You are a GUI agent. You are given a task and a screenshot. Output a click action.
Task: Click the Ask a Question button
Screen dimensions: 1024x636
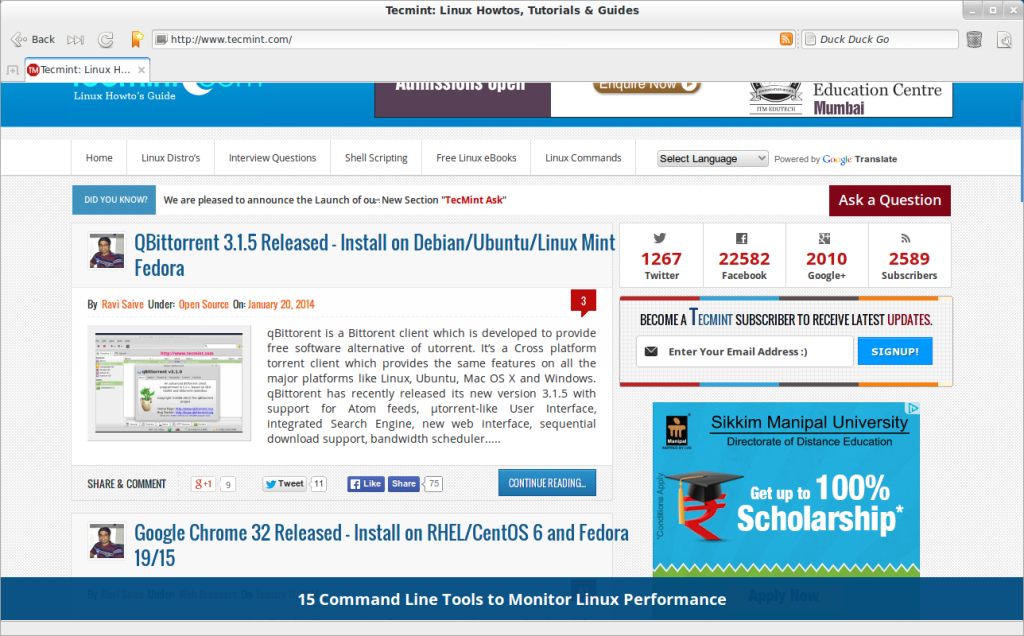[x=889, y=200]
